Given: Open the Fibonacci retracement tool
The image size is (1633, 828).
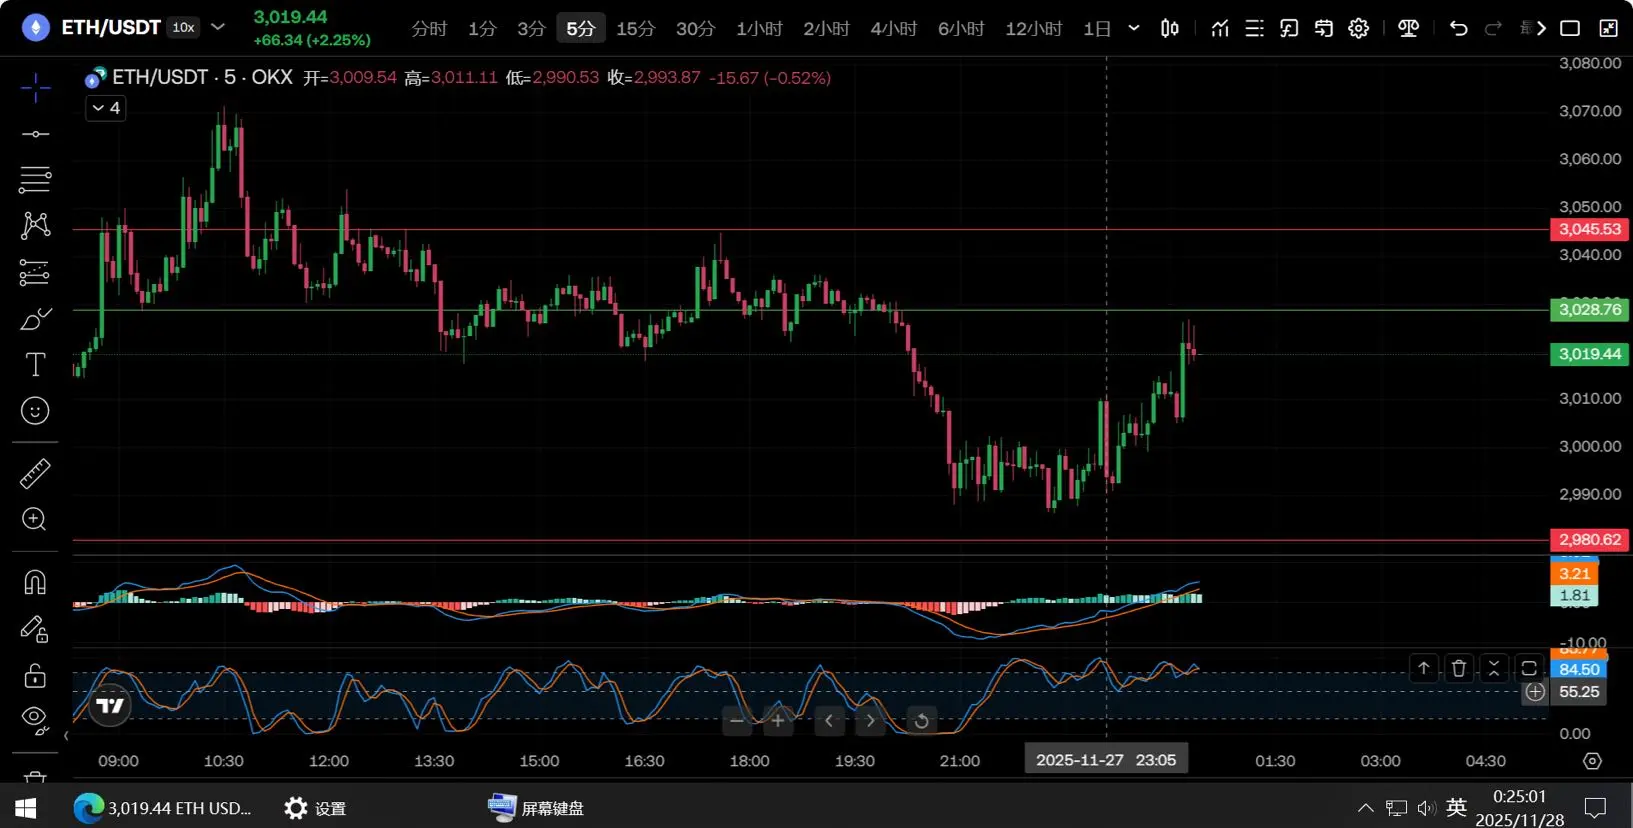Looking at the screenshot, I should tap(35, 180).
